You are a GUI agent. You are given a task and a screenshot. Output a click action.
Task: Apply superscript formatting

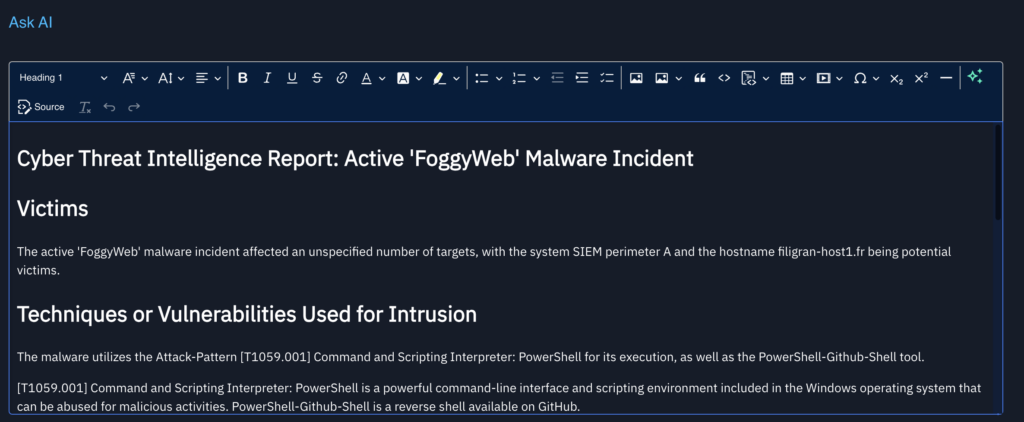[921, 78]
